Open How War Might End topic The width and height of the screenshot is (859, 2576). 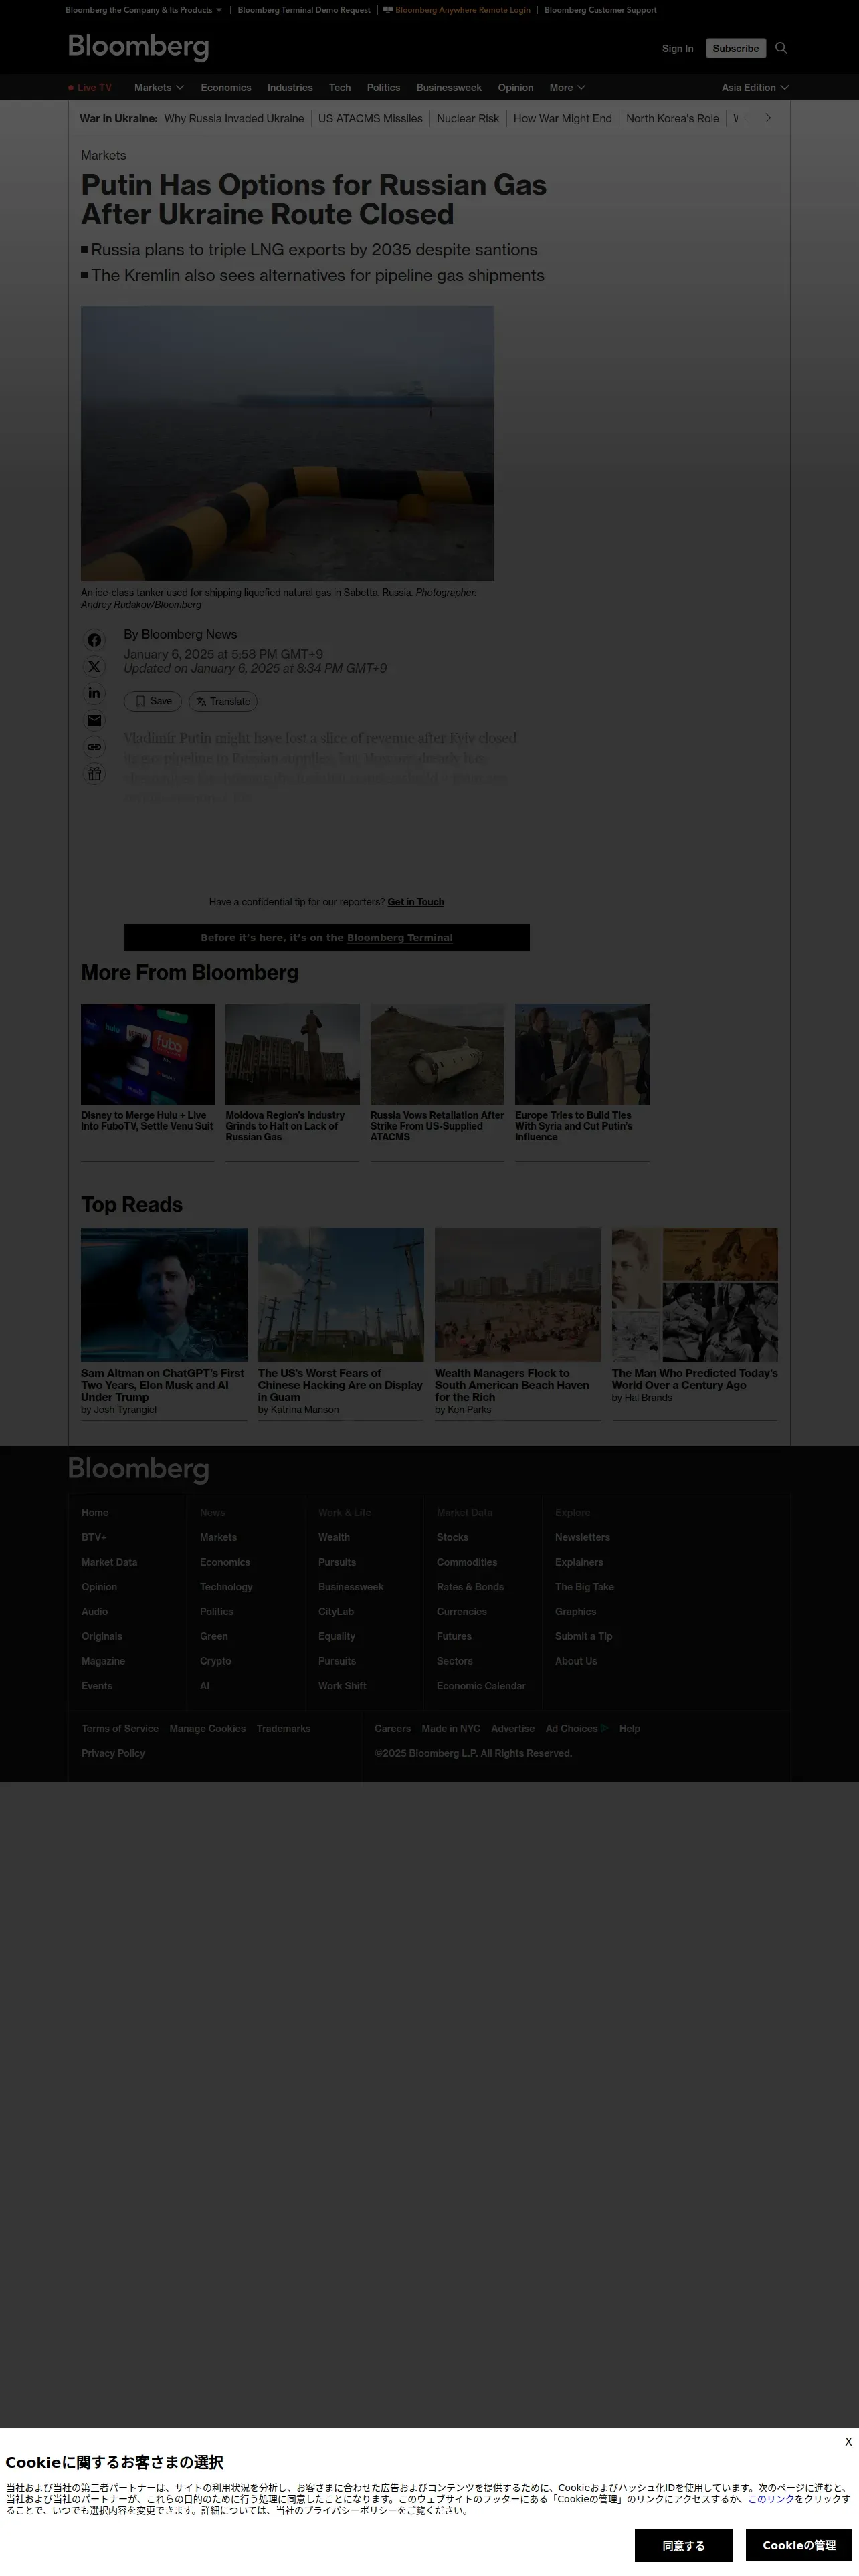(562, 118)
